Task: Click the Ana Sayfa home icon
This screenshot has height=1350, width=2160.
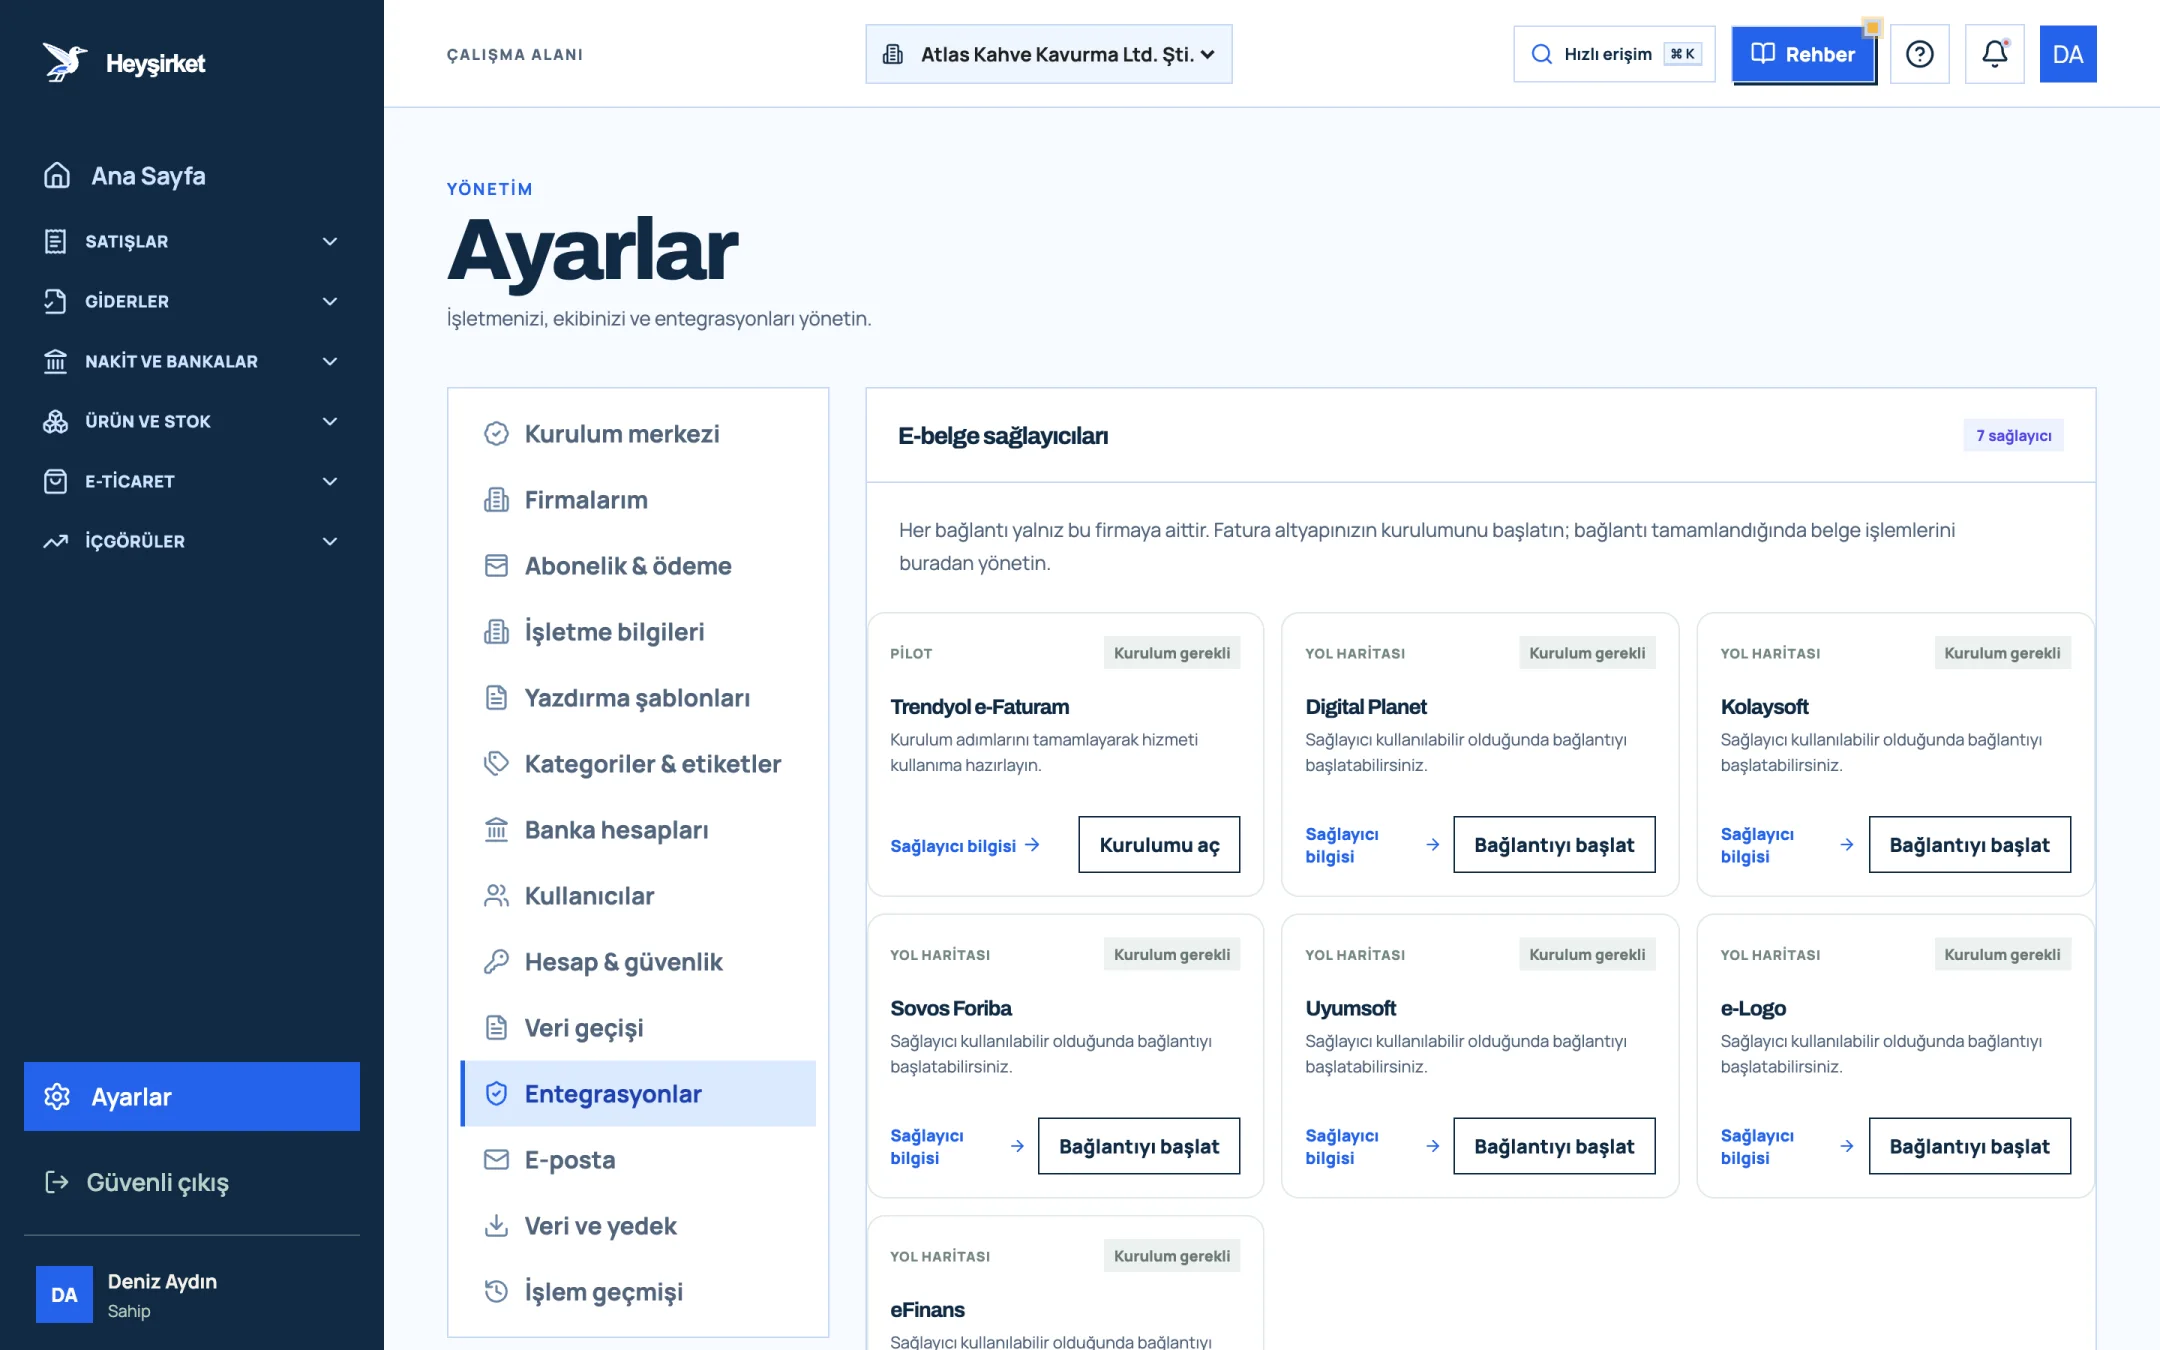Action: [x=57, y=176]
